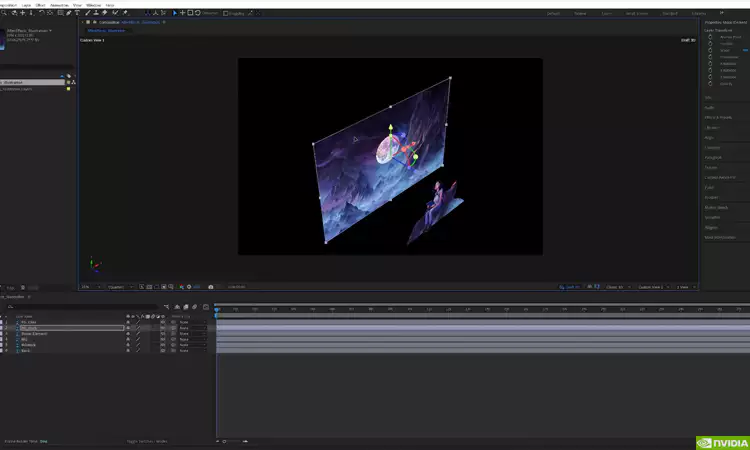750x450 pixels.
Task: Open the Classic 3D renderer dropdown
Action: tap(618, 287)
